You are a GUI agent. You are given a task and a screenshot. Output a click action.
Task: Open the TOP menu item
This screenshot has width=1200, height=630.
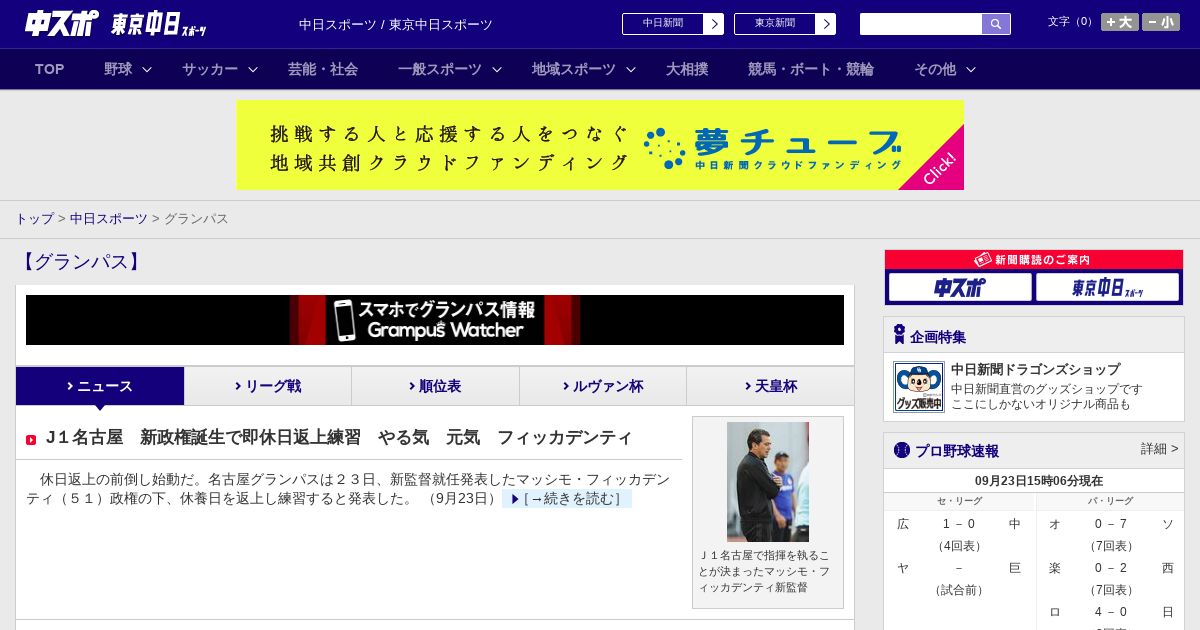(x=50, y=69)
